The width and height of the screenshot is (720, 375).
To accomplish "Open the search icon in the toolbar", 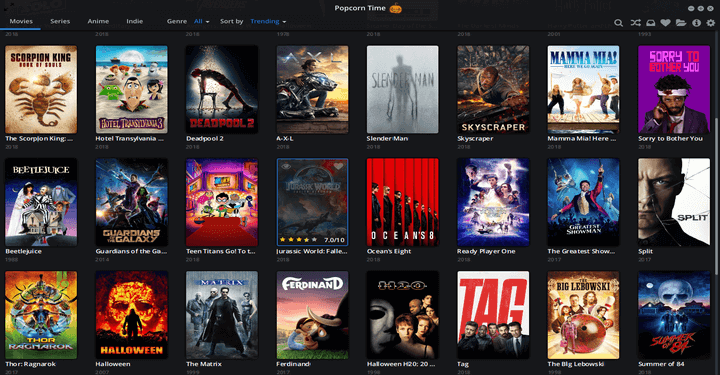I will (619, 22).
